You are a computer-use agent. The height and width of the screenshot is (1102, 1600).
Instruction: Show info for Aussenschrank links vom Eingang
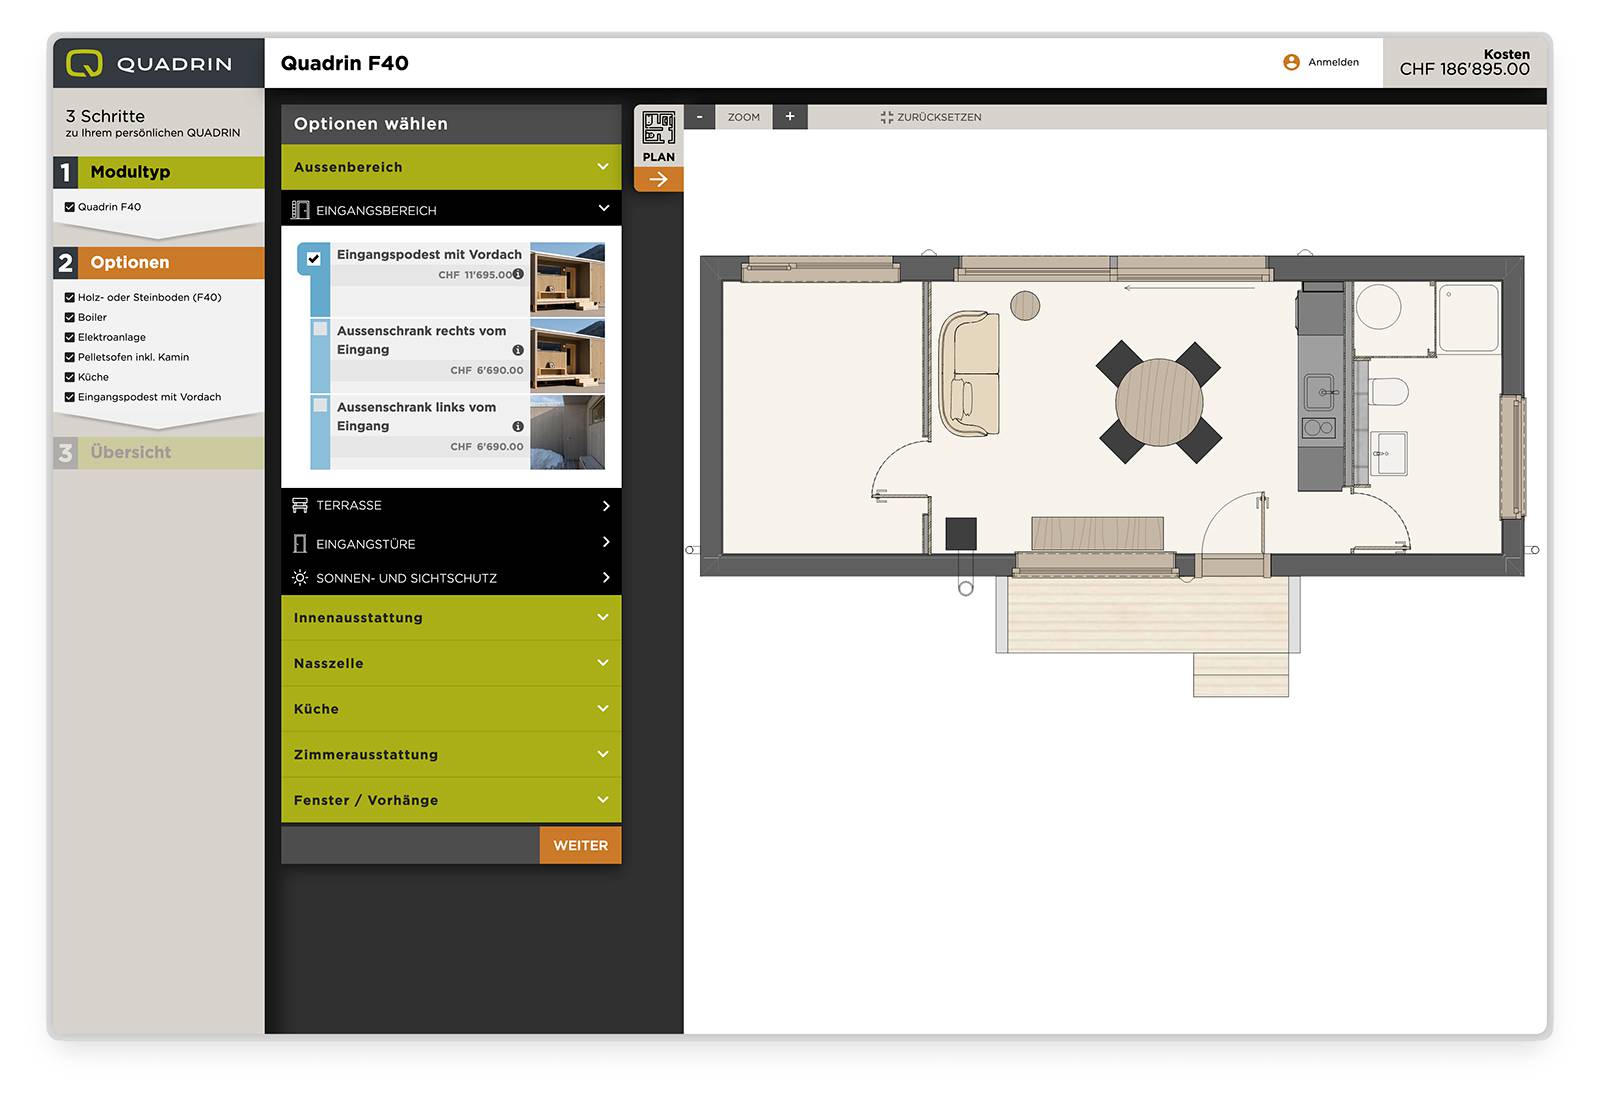point(518,427)
